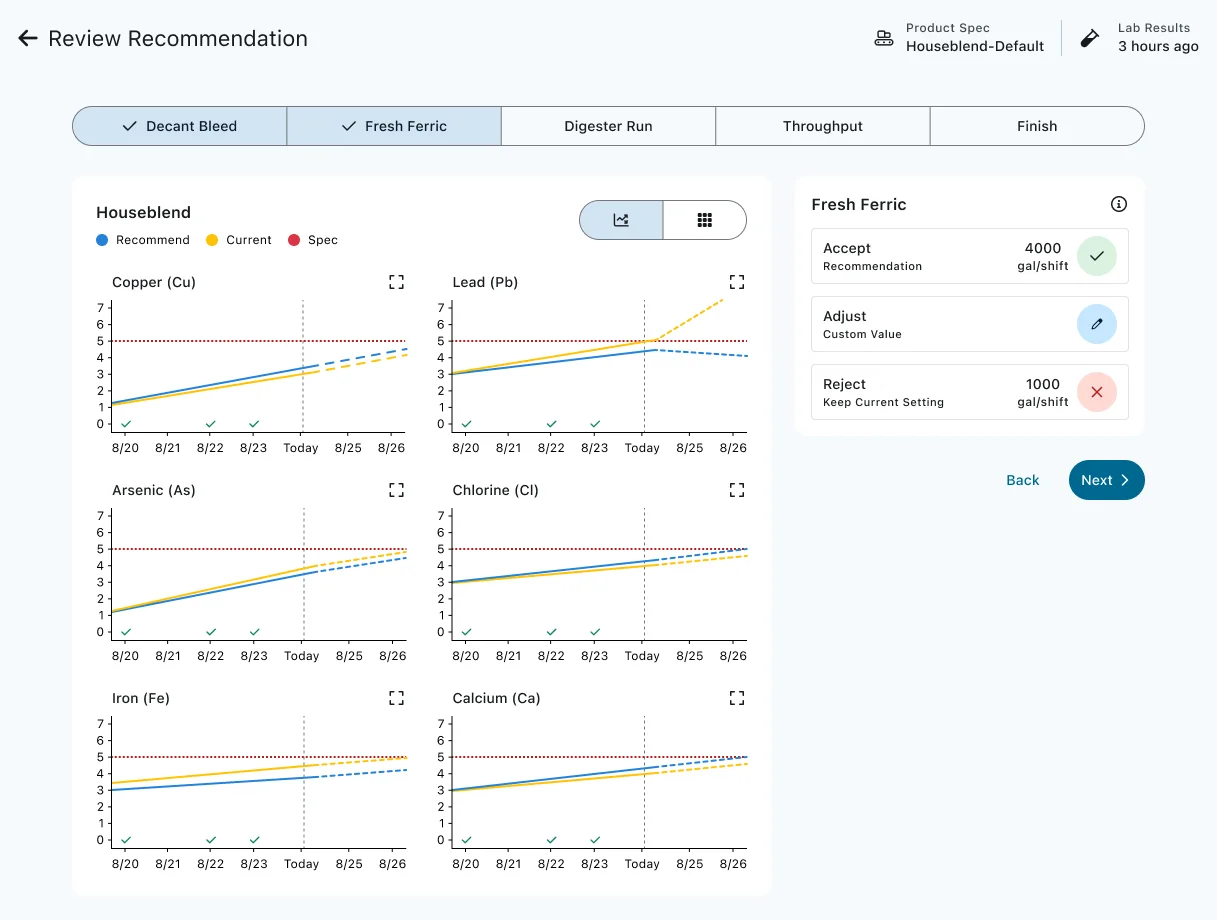Click Today label on Copper chart axis

(x=301, y=448)
